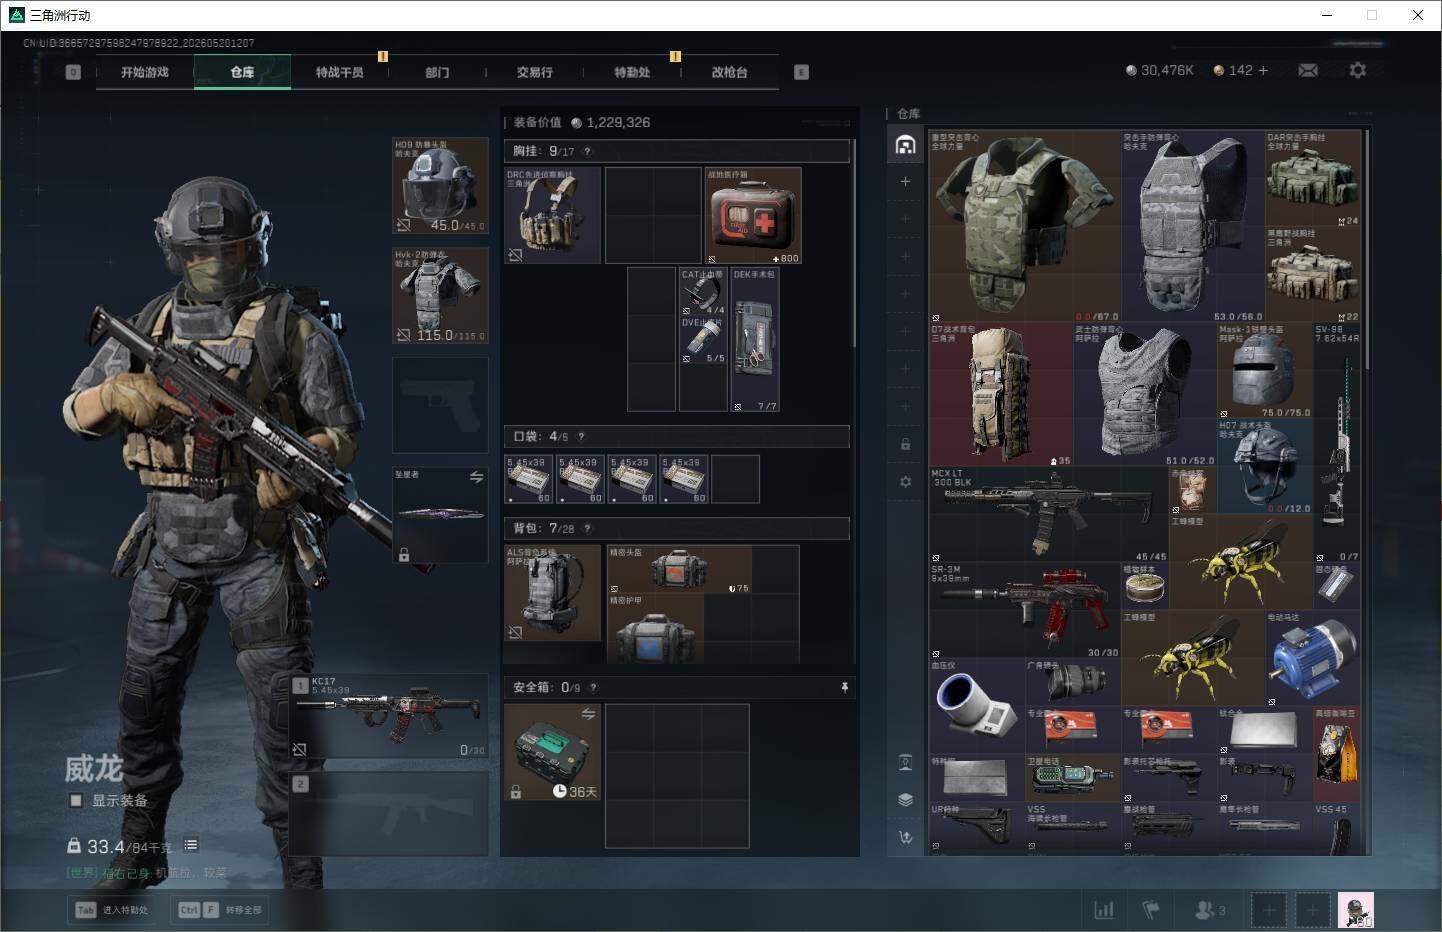Screen dimensions: 1442x932
Task: Click the swap icon on the safe box
Action: point(588,713)
